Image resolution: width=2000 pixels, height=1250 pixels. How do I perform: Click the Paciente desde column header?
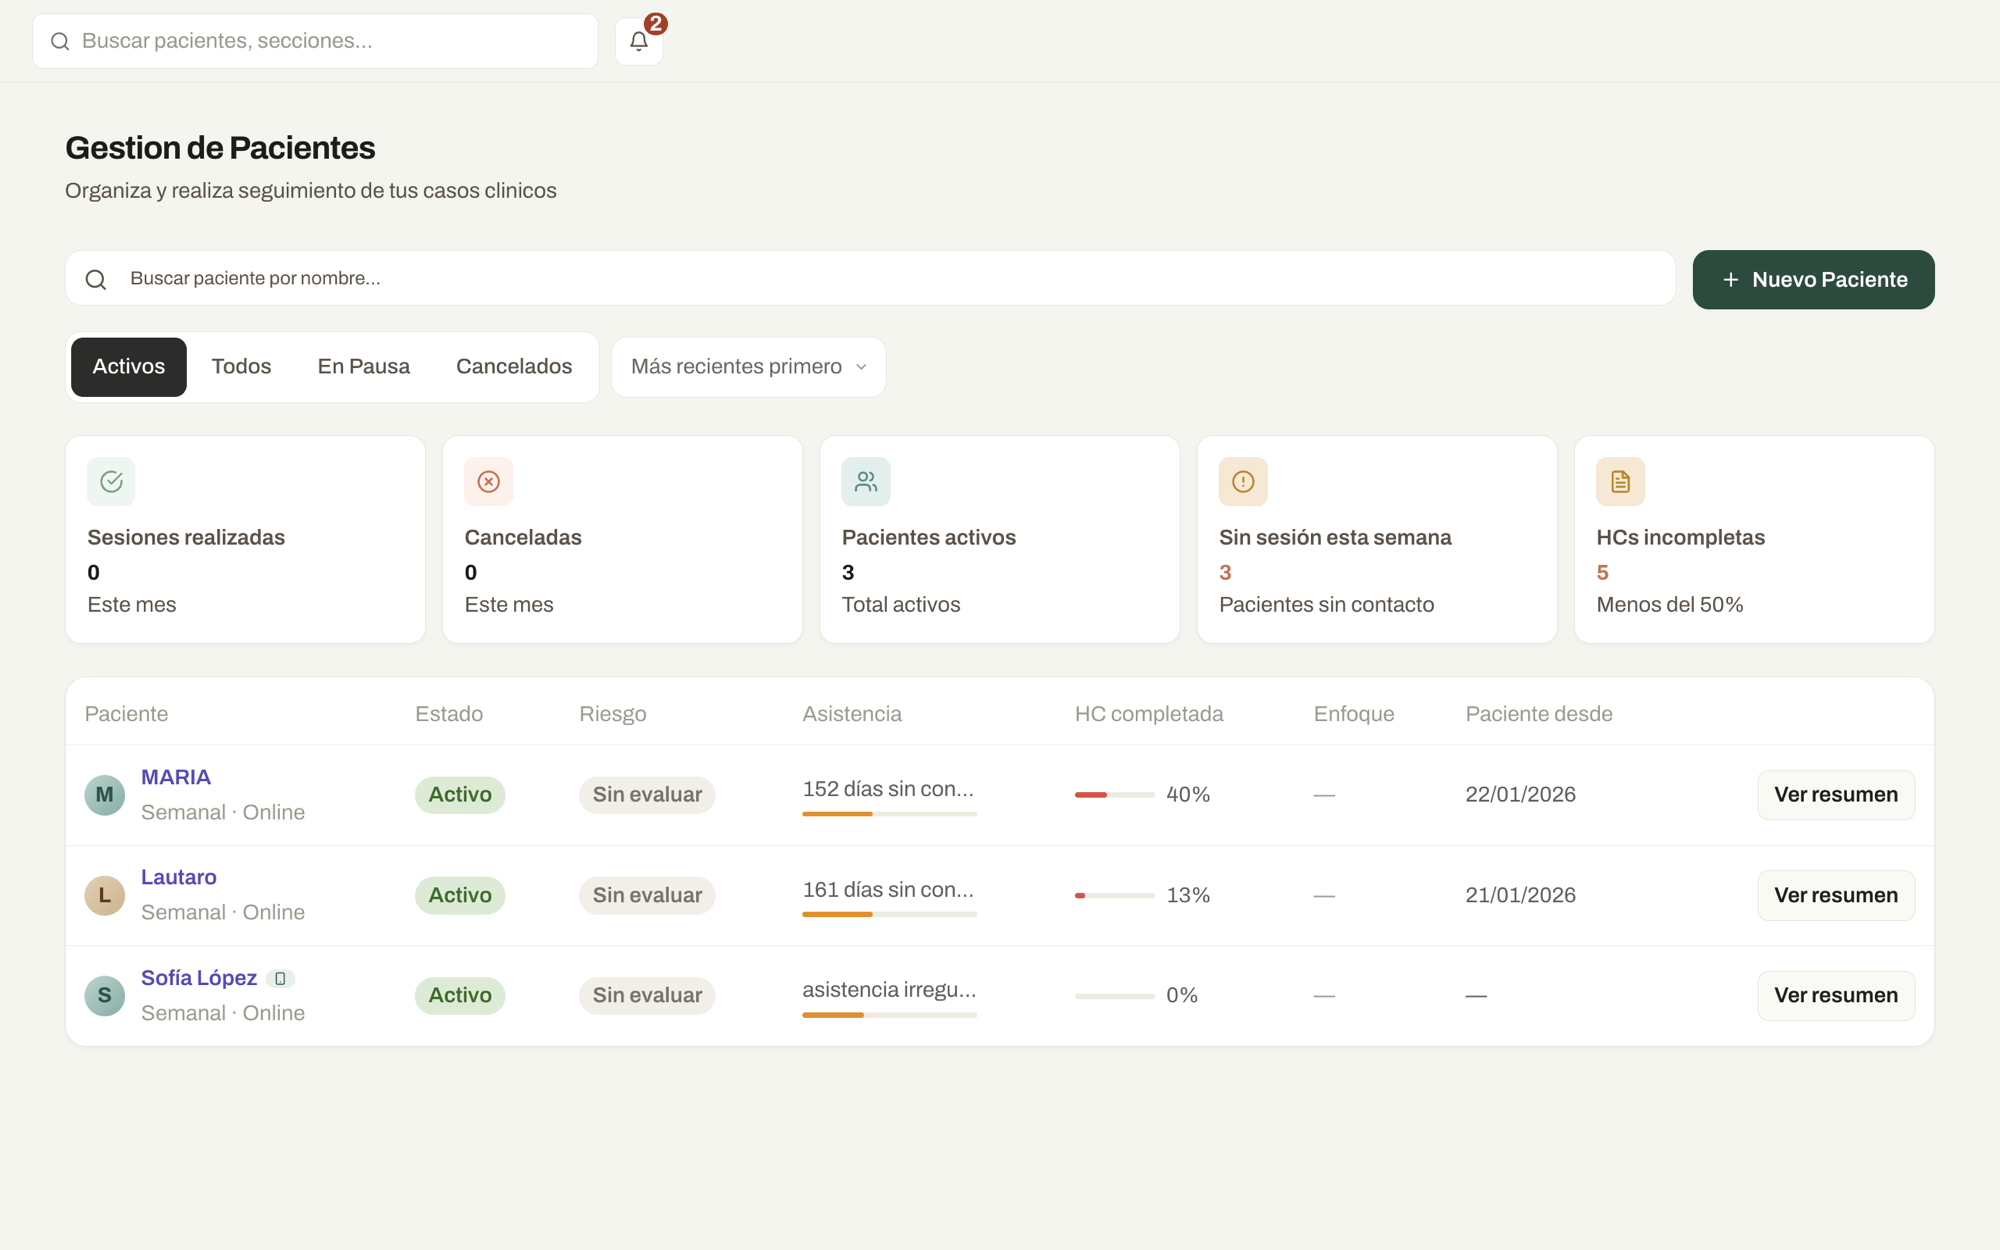(1539, 714)
